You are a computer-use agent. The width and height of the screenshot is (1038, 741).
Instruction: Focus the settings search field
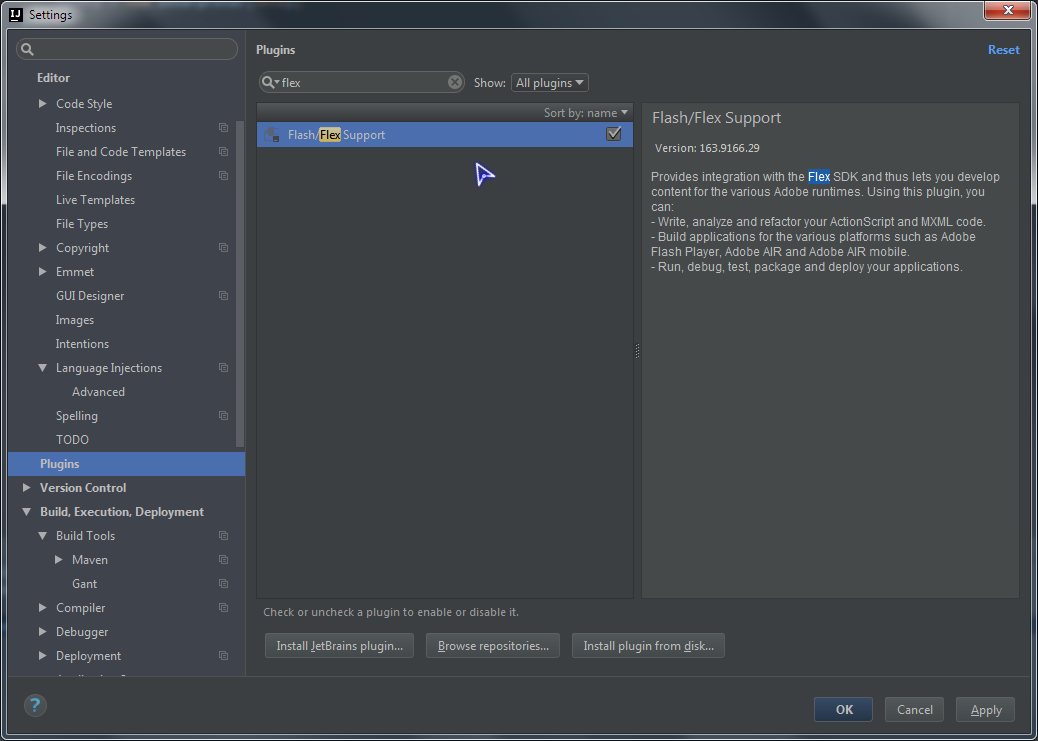[127, 49]
